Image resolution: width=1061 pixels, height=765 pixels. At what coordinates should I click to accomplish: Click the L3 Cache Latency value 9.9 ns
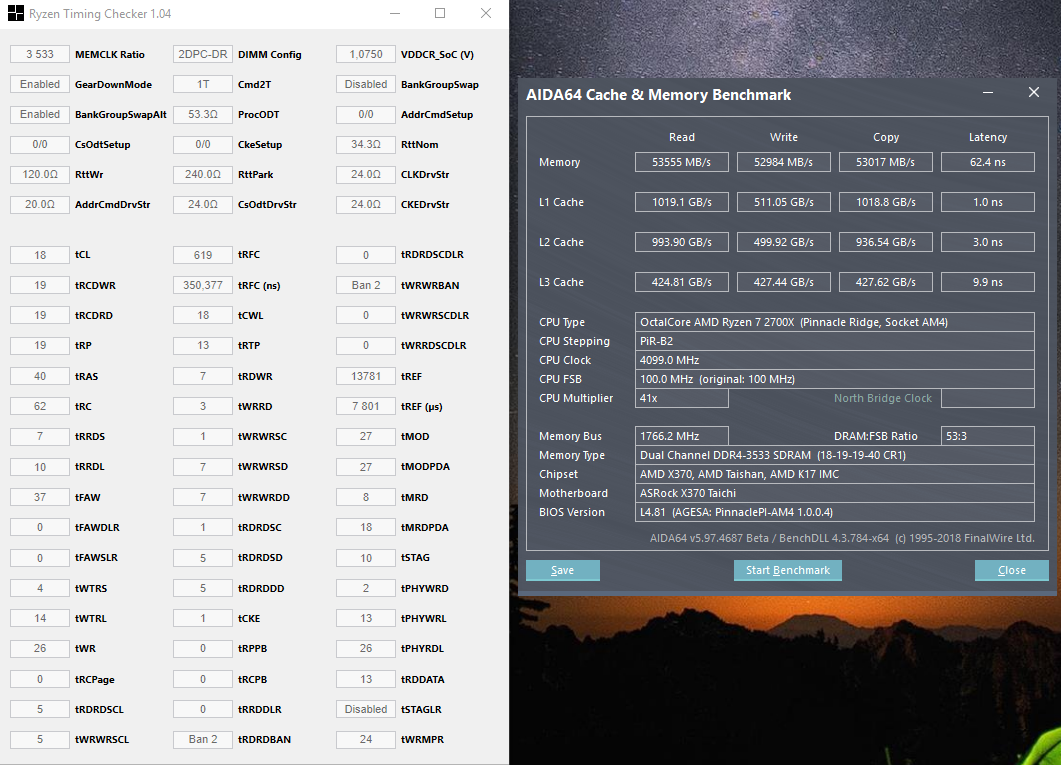tap(988, 282)
